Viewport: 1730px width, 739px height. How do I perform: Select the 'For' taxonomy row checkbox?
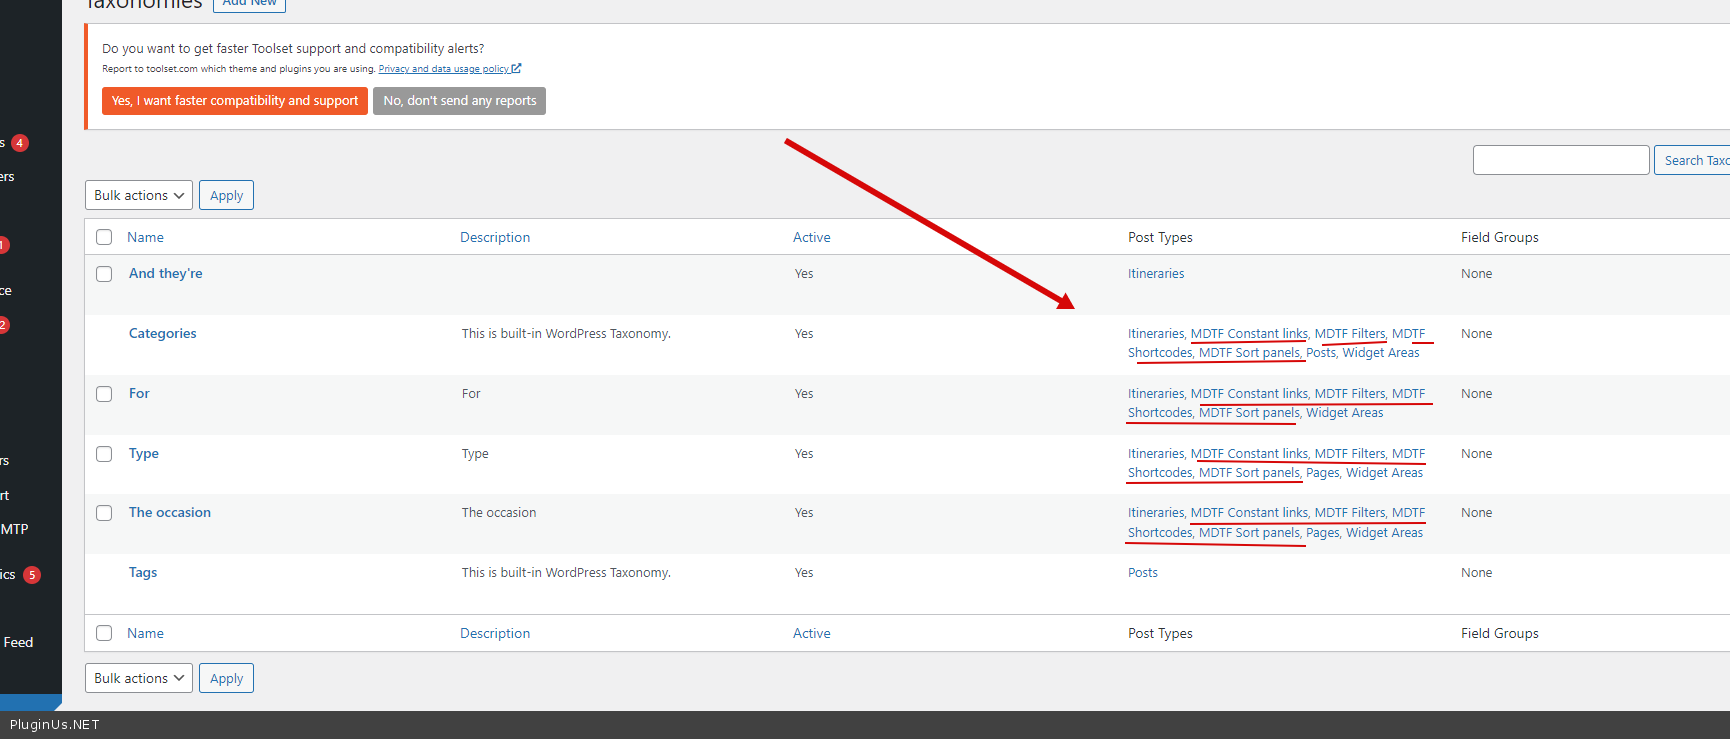pos(104,394)
